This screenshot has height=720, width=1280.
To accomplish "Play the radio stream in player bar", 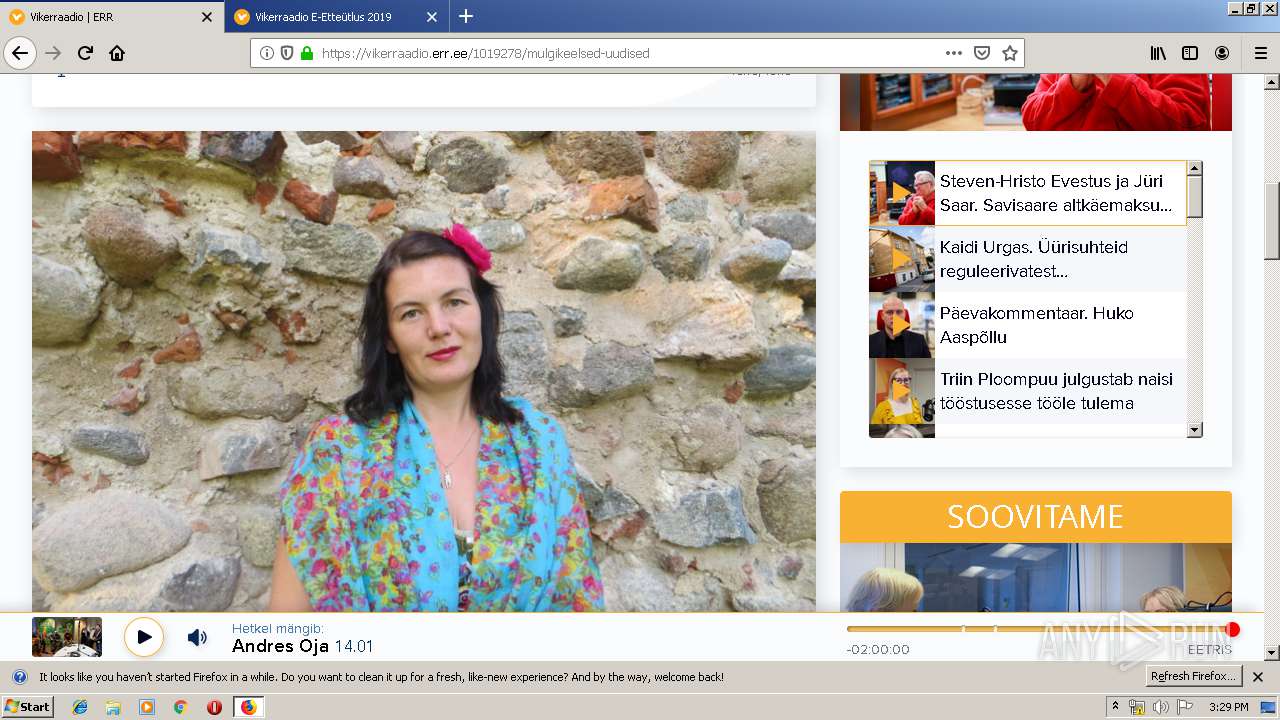I will (x=144, y=637).
